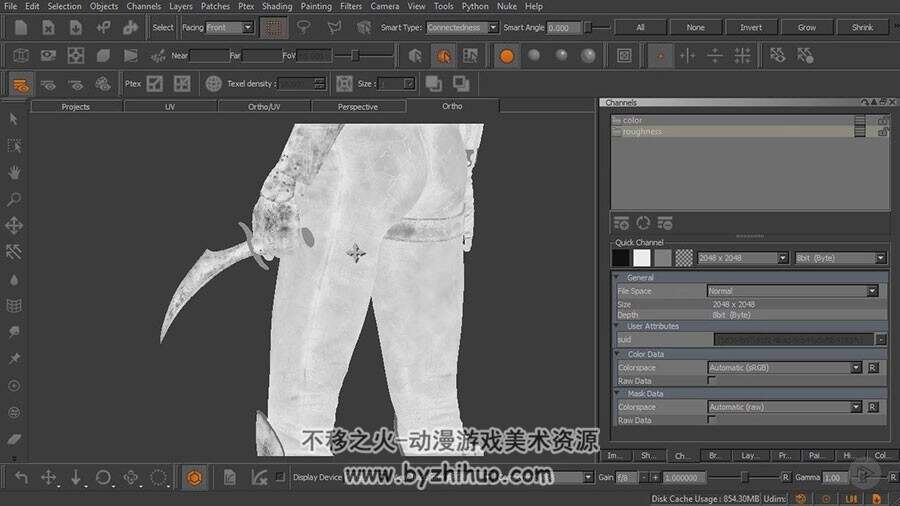Click the white Quick Channel color swatch
900x506 pixels.
click(642, 258)
